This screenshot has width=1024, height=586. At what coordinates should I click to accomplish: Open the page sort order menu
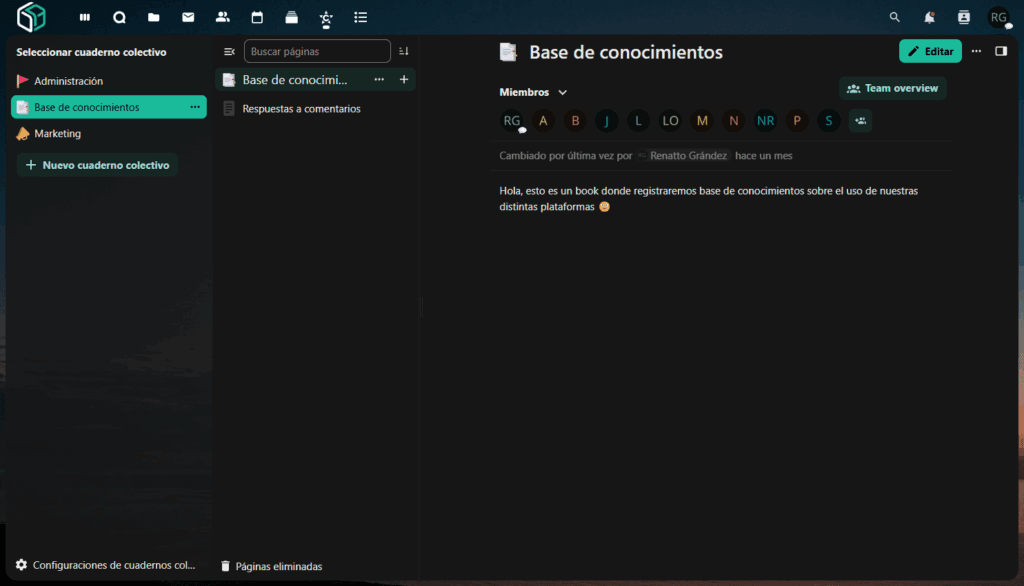click(x=404, y=51)
